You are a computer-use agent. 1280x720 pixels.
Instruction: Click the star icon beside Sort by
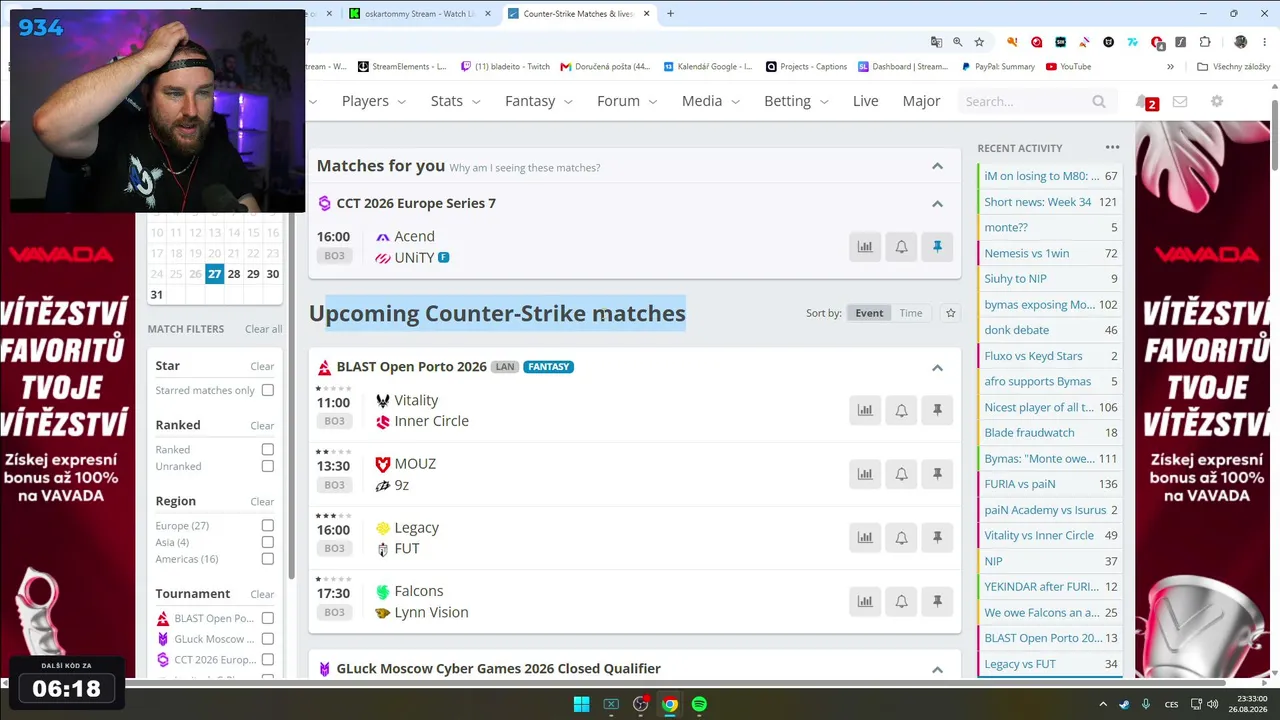pos(950,313)
